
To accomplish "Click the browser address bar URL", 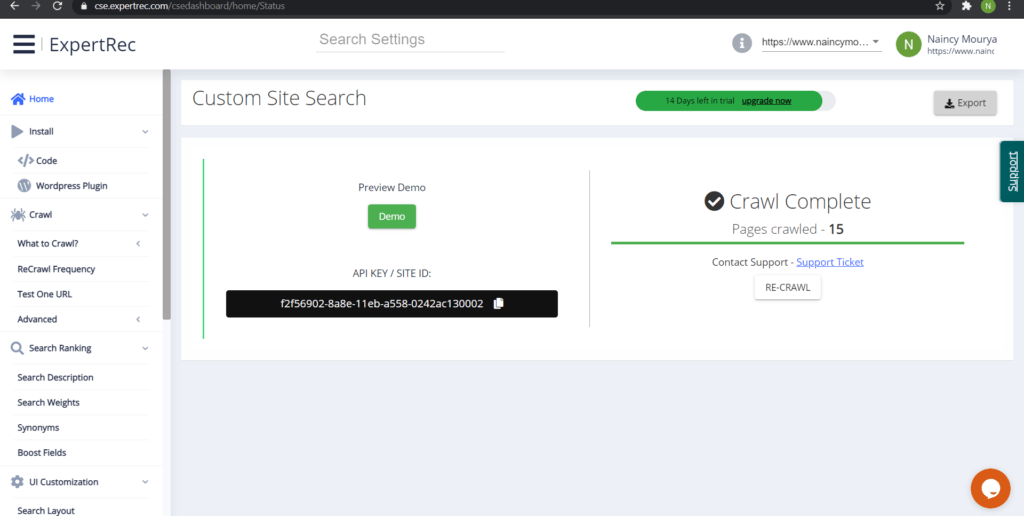I will (189, 6).
